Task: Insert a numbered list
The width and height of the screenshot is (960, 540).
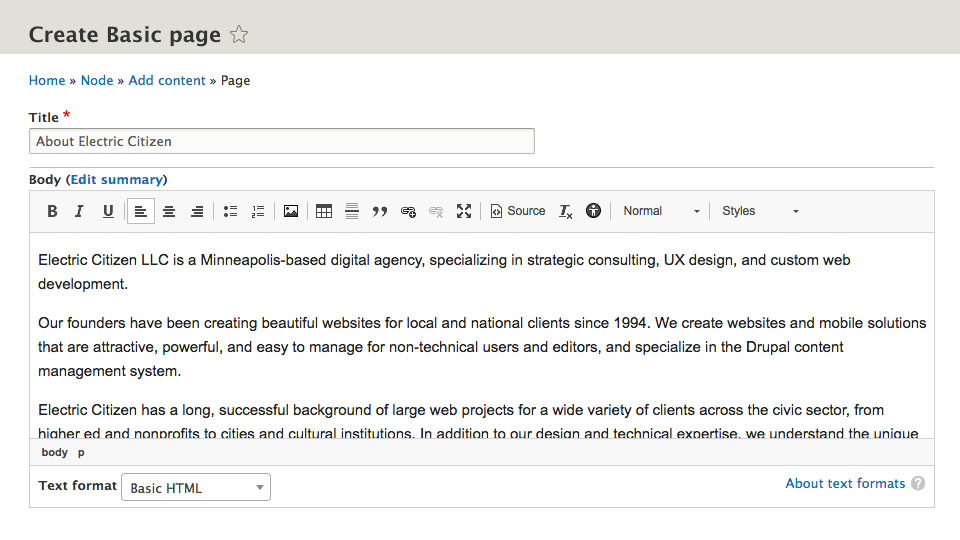Action: click(258, 211)
